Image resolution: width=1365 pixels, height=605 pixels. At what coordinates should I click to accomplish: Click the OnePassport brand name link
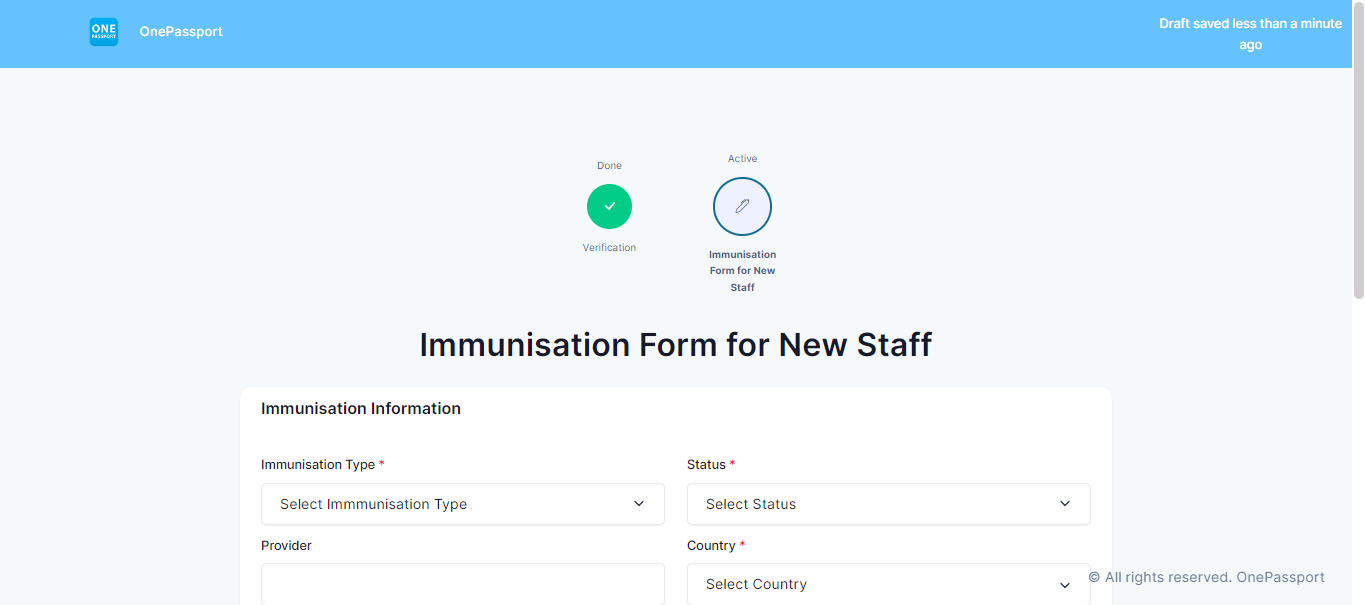(181, 32)
